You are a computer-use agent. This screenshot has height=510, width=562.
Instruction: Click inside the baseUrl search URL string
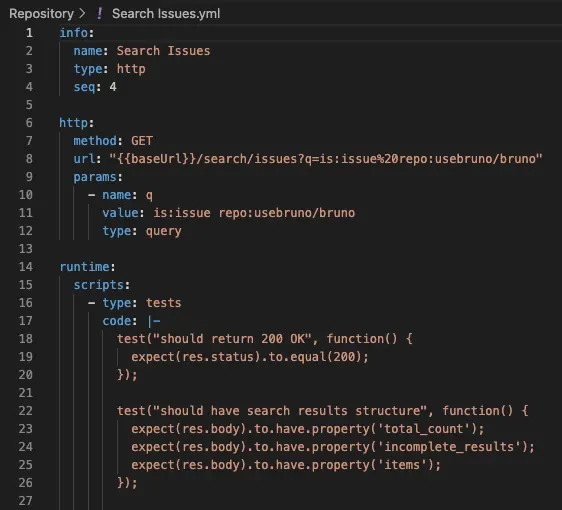tap(326, 159)
